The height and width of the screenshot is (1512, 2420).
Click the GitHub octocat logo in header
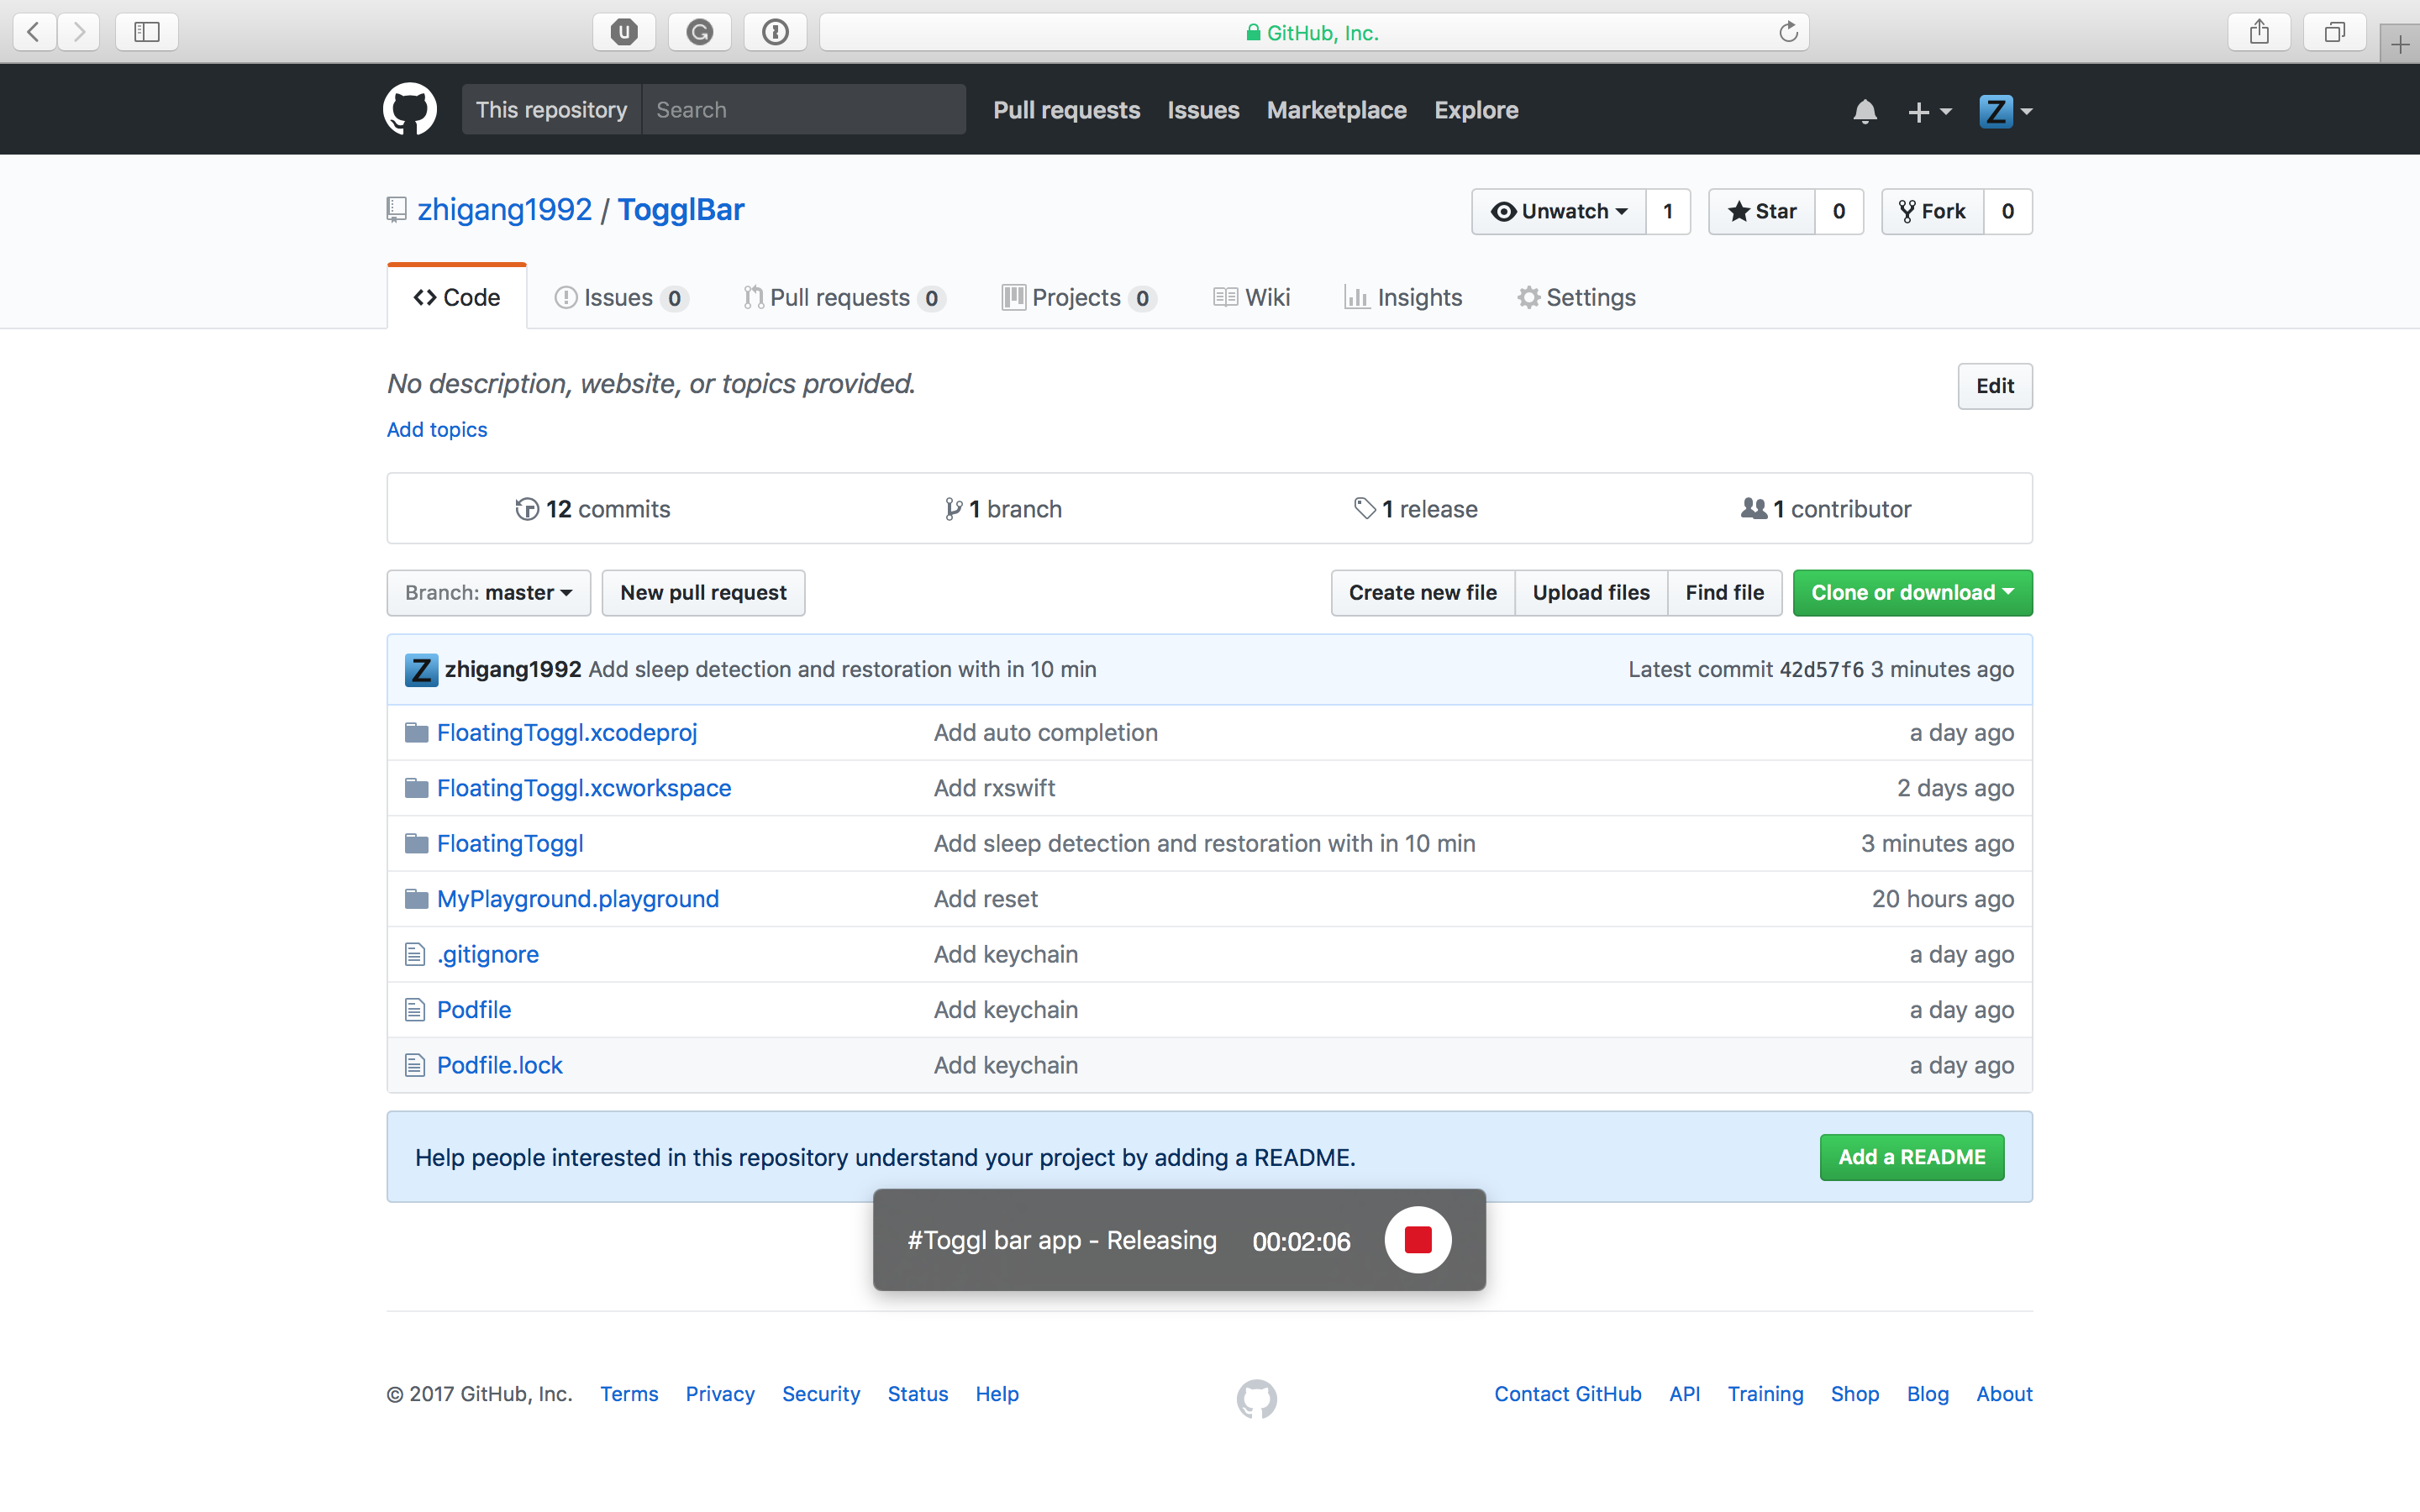tap(410, 109)
